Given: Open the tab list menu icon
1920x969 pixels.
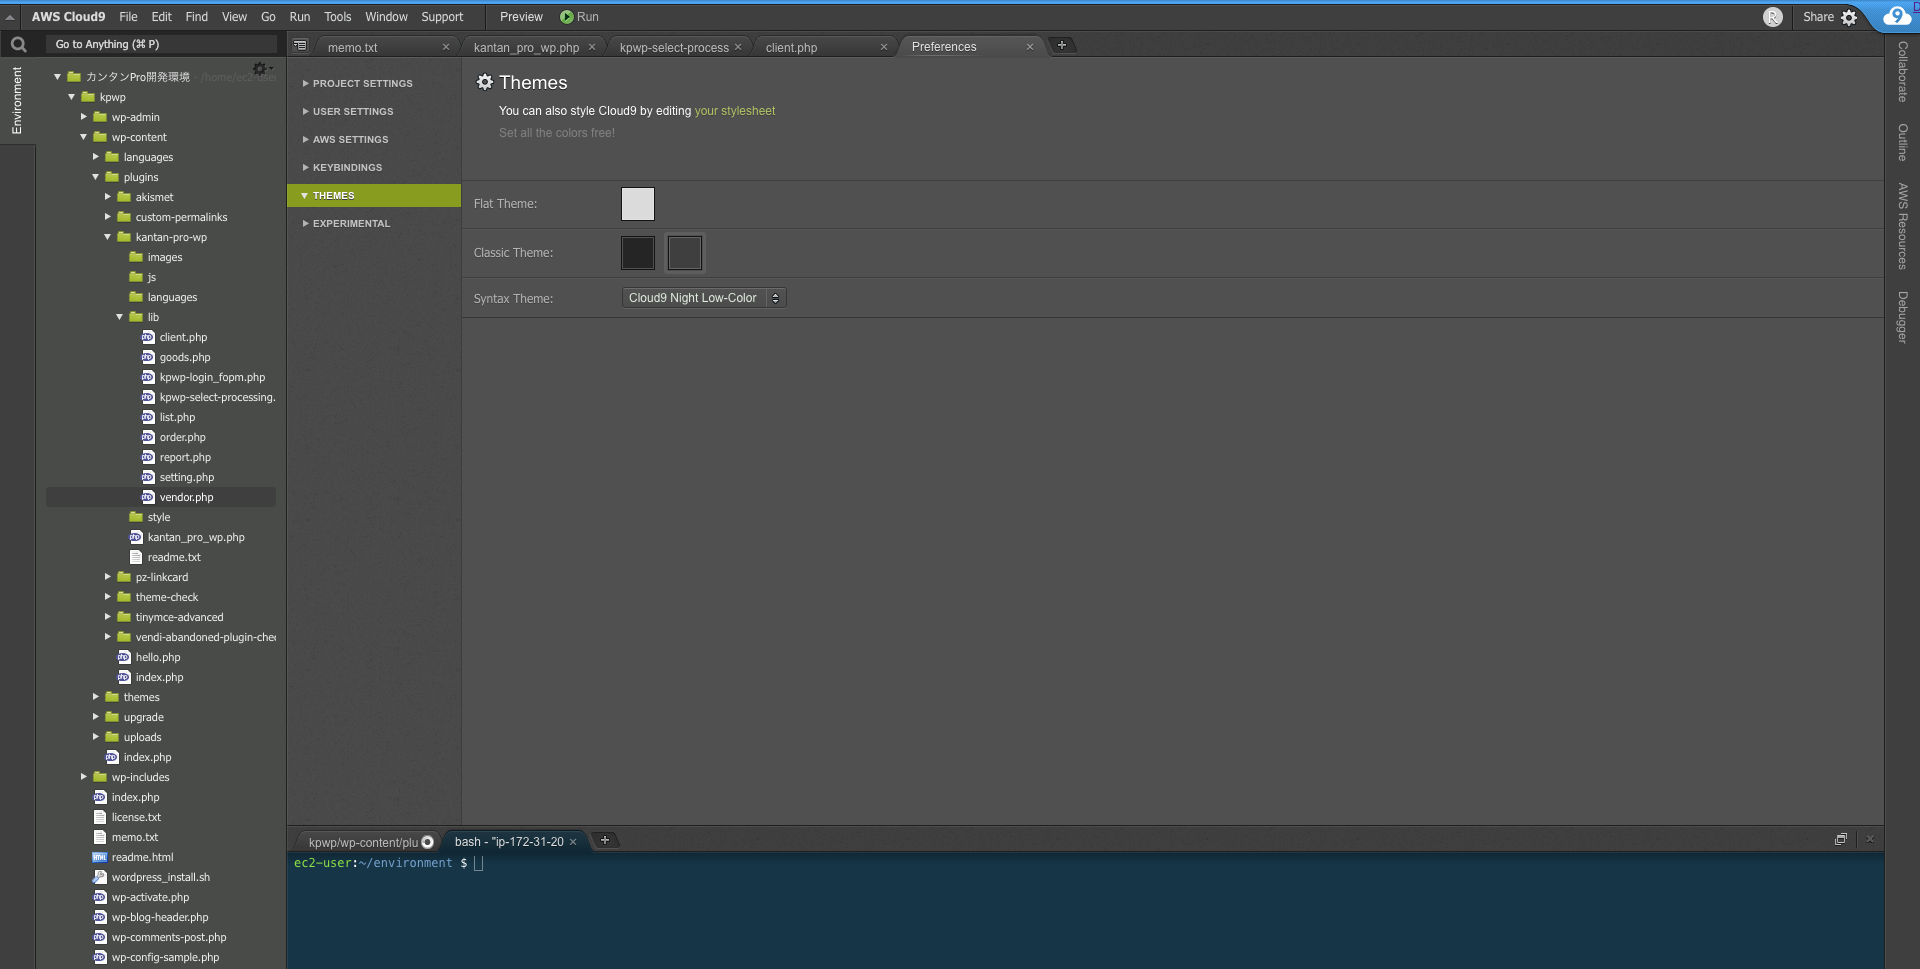Looking at the screenshot, I should [300, 45].
